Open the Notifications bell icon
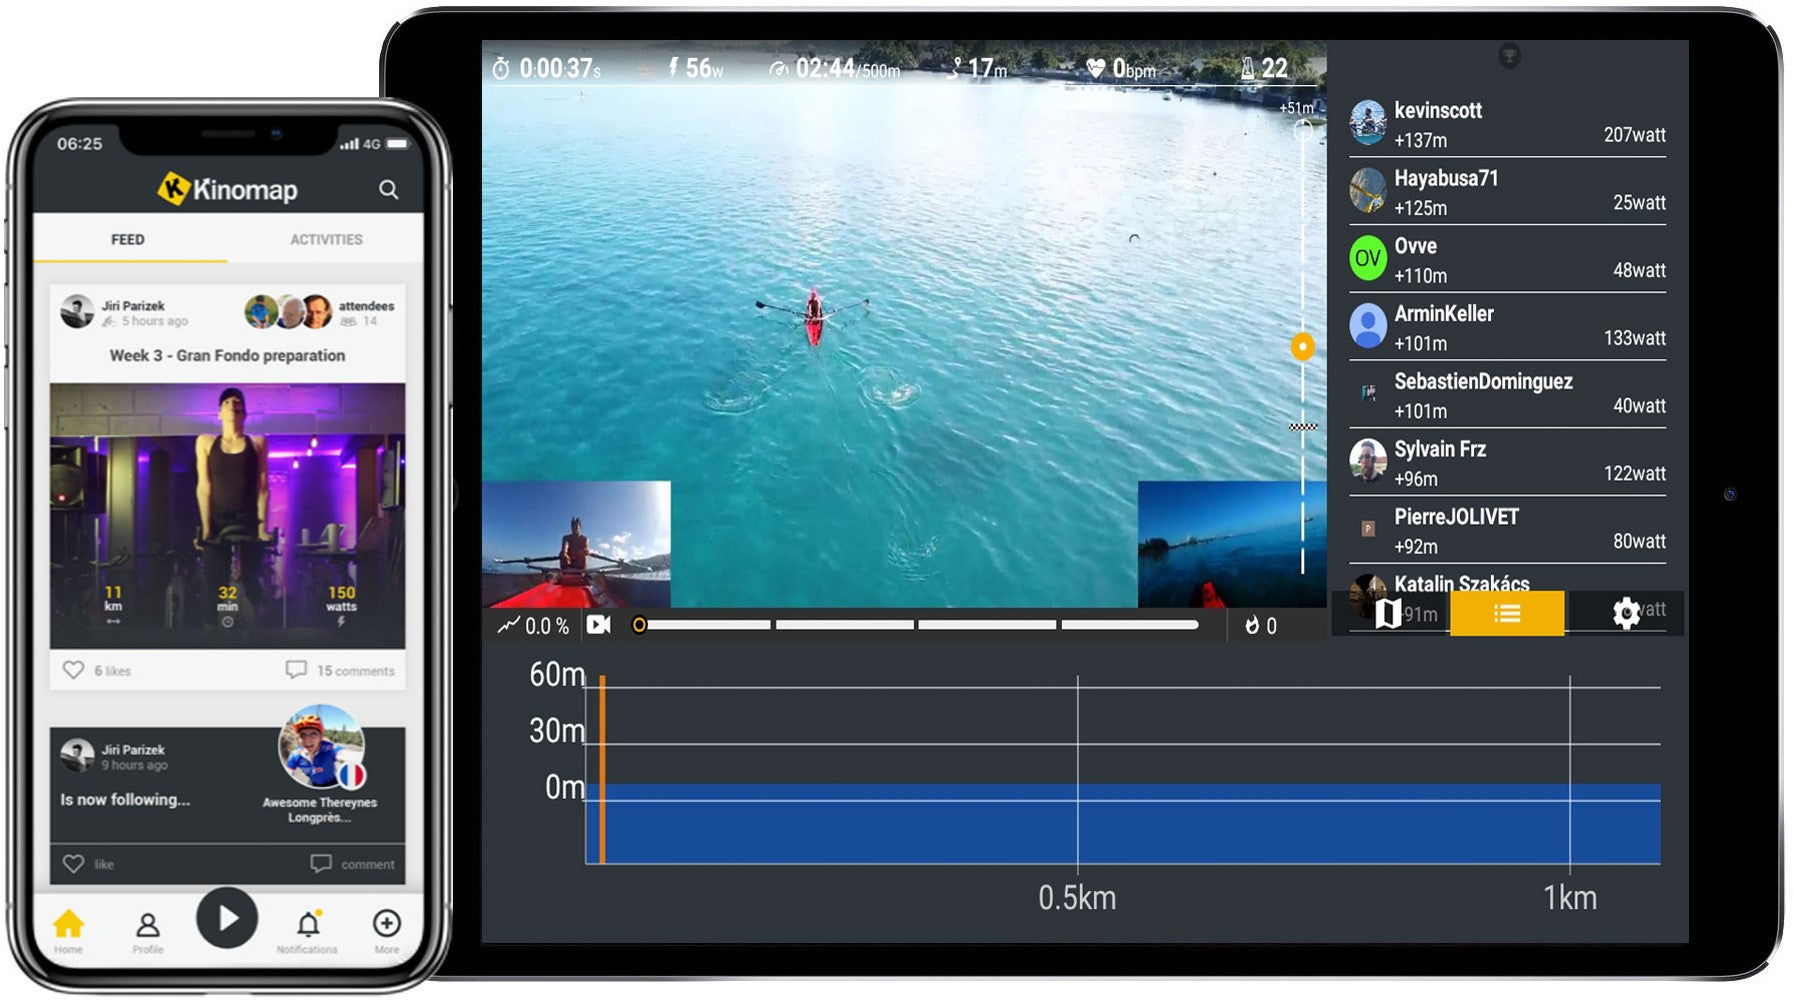This screenshot has height=1002, width=1794. pyautogui.click(x=308, y=925)
